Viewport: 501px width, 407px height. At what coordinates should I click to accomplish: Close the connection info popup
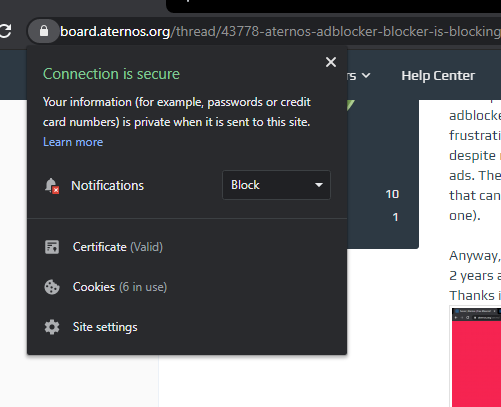click(x=331, y=62)
